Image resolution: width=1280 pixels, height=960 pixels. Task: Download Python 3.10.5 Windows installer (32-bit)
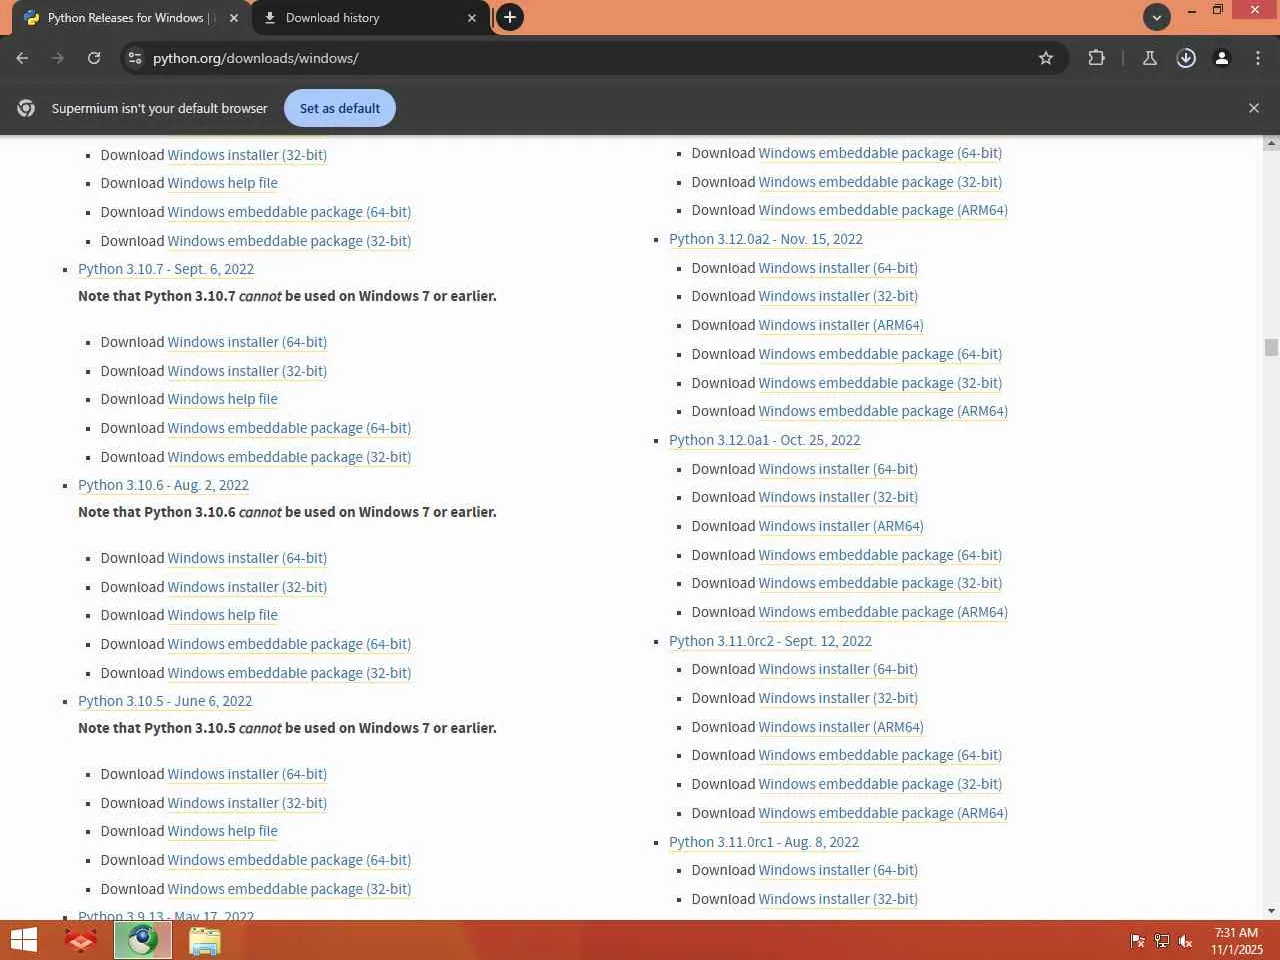click(x=247, y=803)
